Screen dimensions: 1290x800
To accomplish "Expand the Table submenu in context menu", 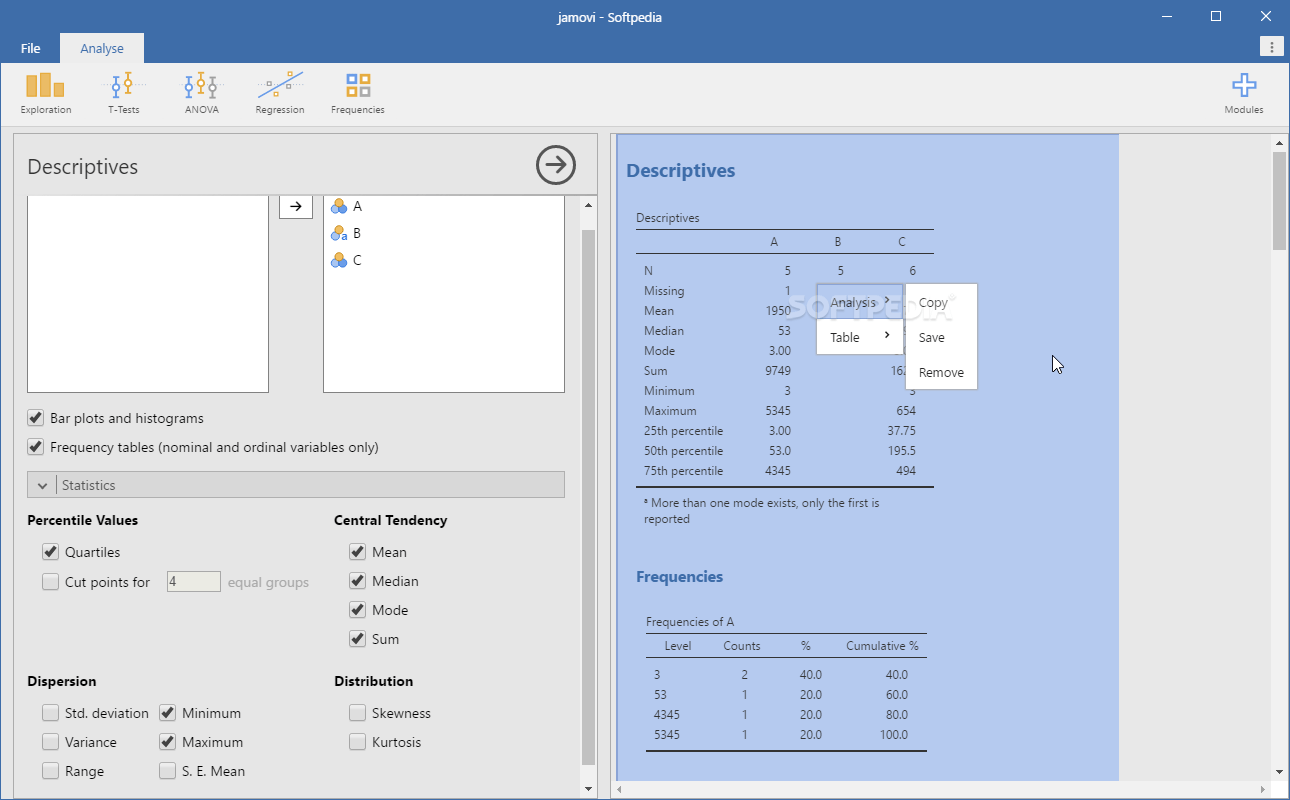I will [x=860, y=337].
